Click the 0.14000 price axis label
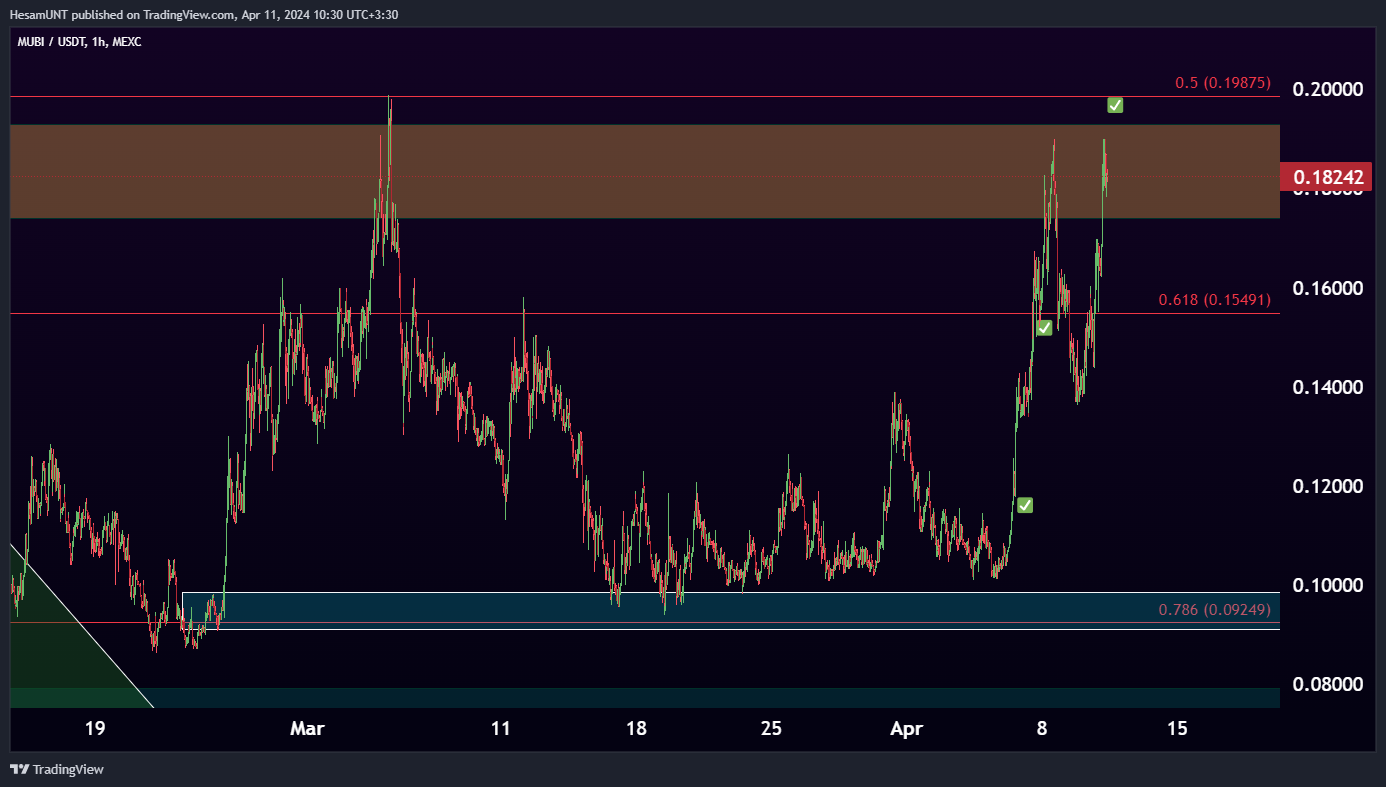The height and width of the screenshot is (787, 1386). [1328, 387]
